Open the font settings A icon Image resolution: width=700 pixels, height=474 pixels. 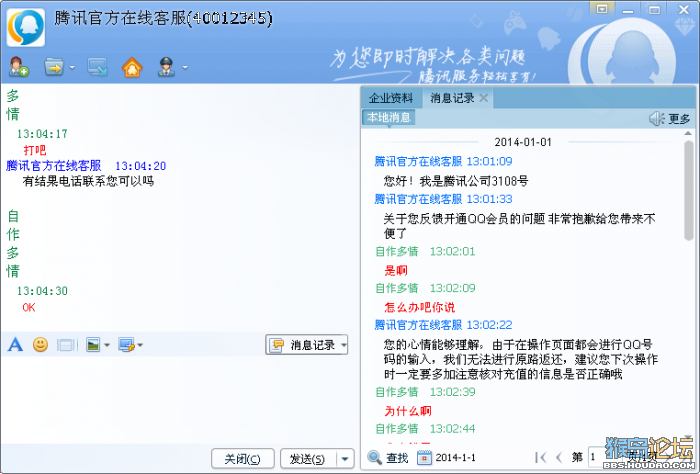(15, 345)
